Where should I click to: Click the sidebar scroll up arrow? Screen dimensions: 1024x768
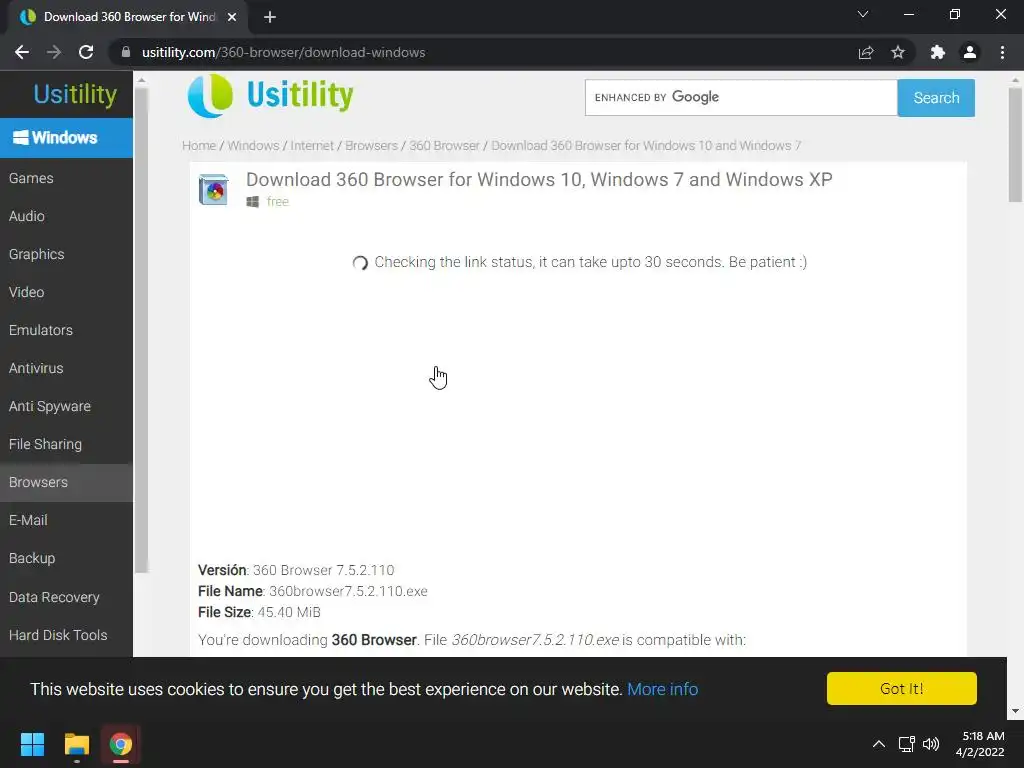141,80
